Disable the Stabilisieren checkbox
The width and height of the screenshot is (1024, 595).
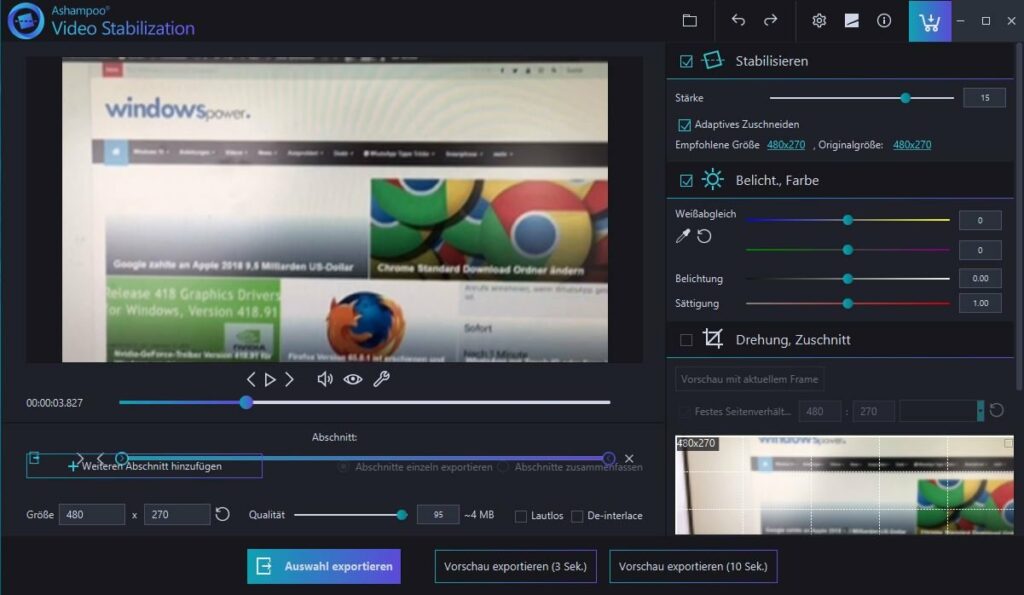pyautogui.click(x=686, y=61)
